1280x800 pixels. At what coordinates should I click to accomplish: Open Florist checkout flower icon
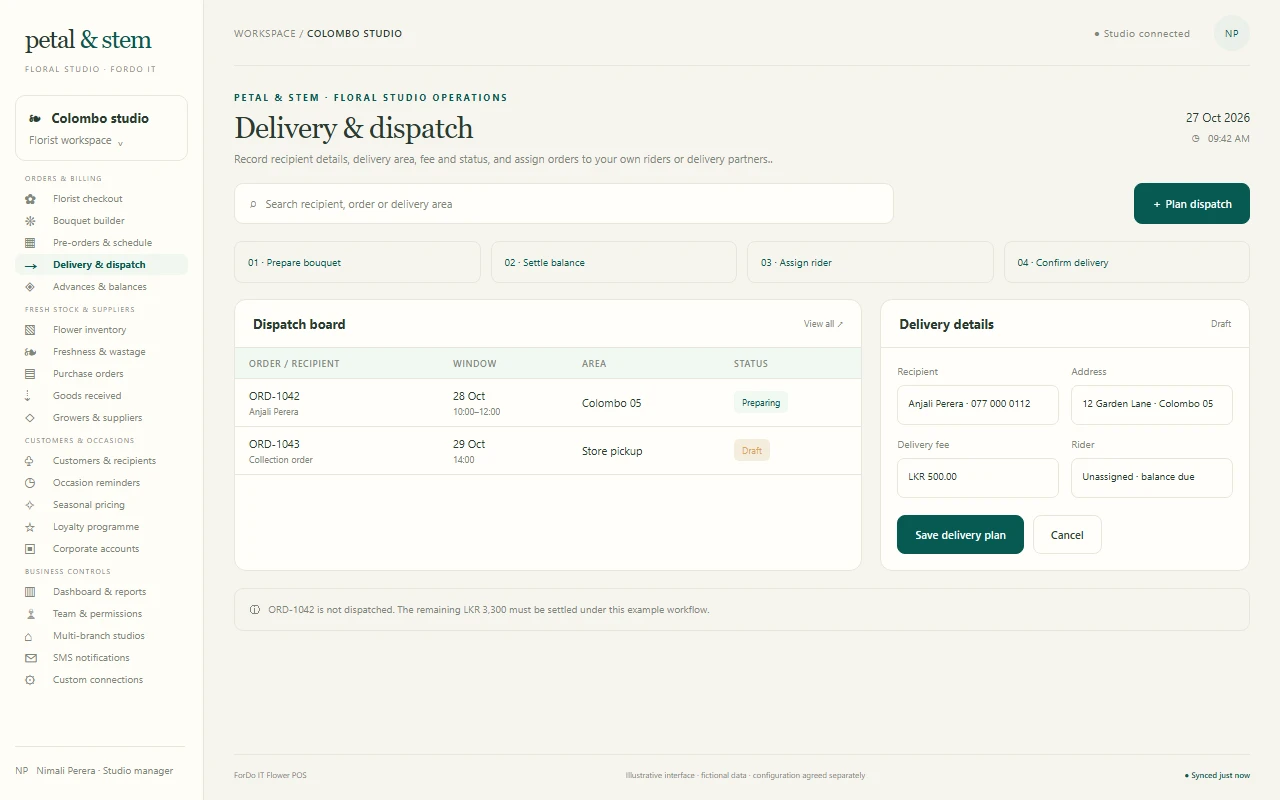tap(30, 199)
